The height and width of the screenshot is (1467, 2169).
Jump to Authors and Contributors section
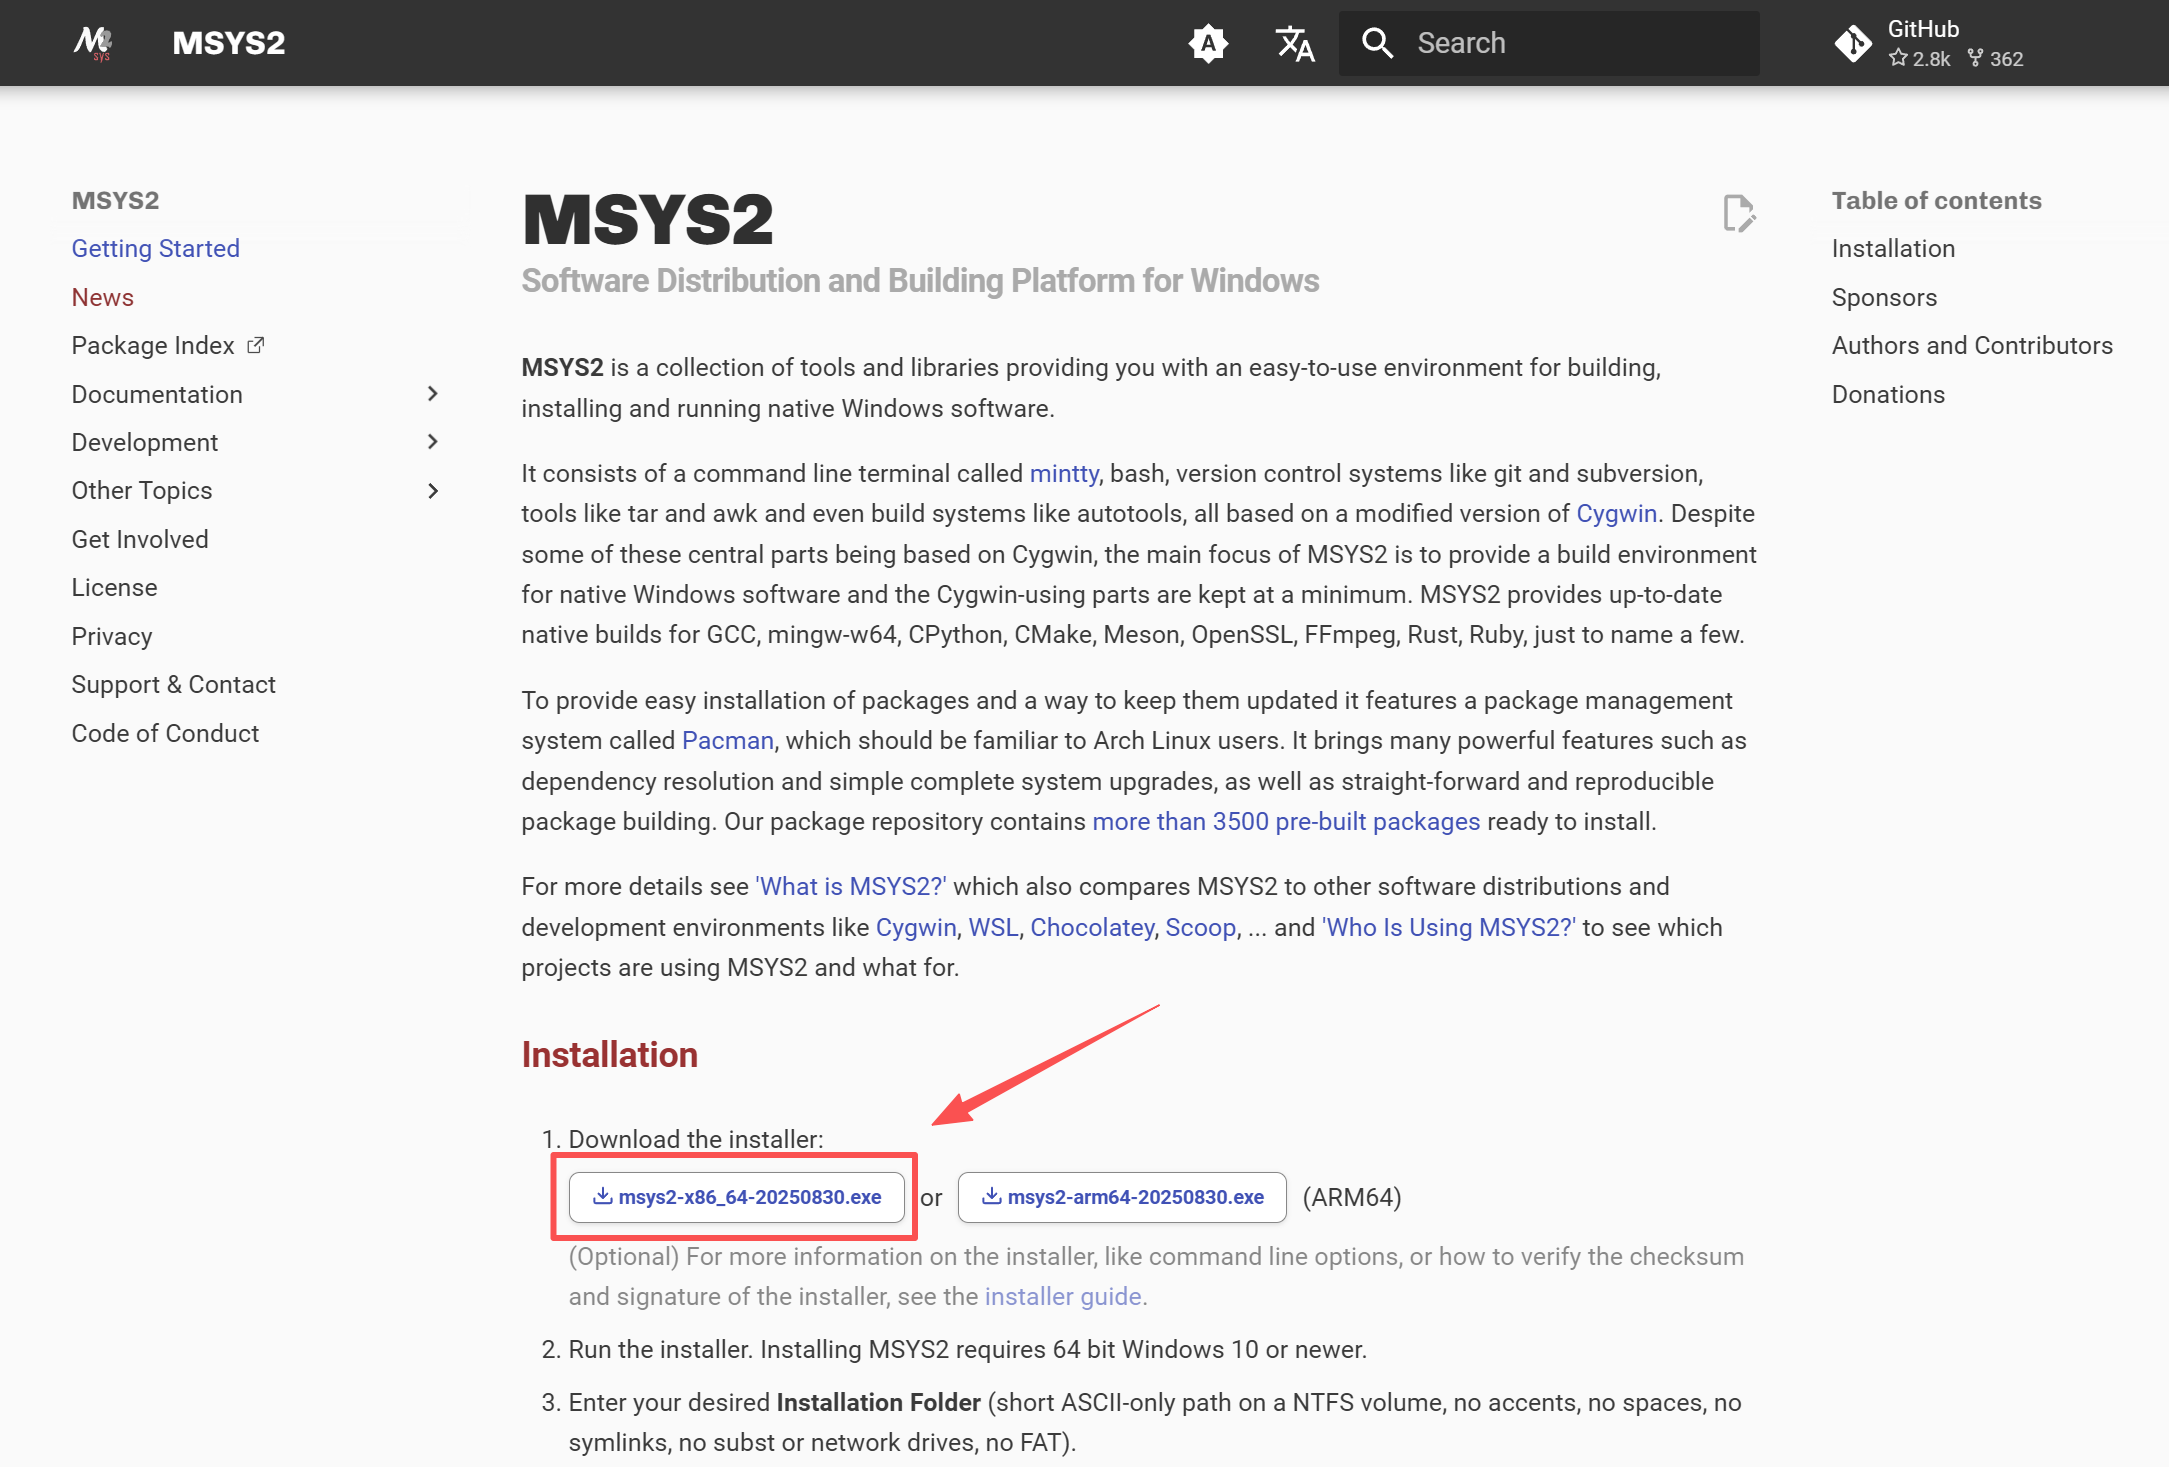point(1972,345)
